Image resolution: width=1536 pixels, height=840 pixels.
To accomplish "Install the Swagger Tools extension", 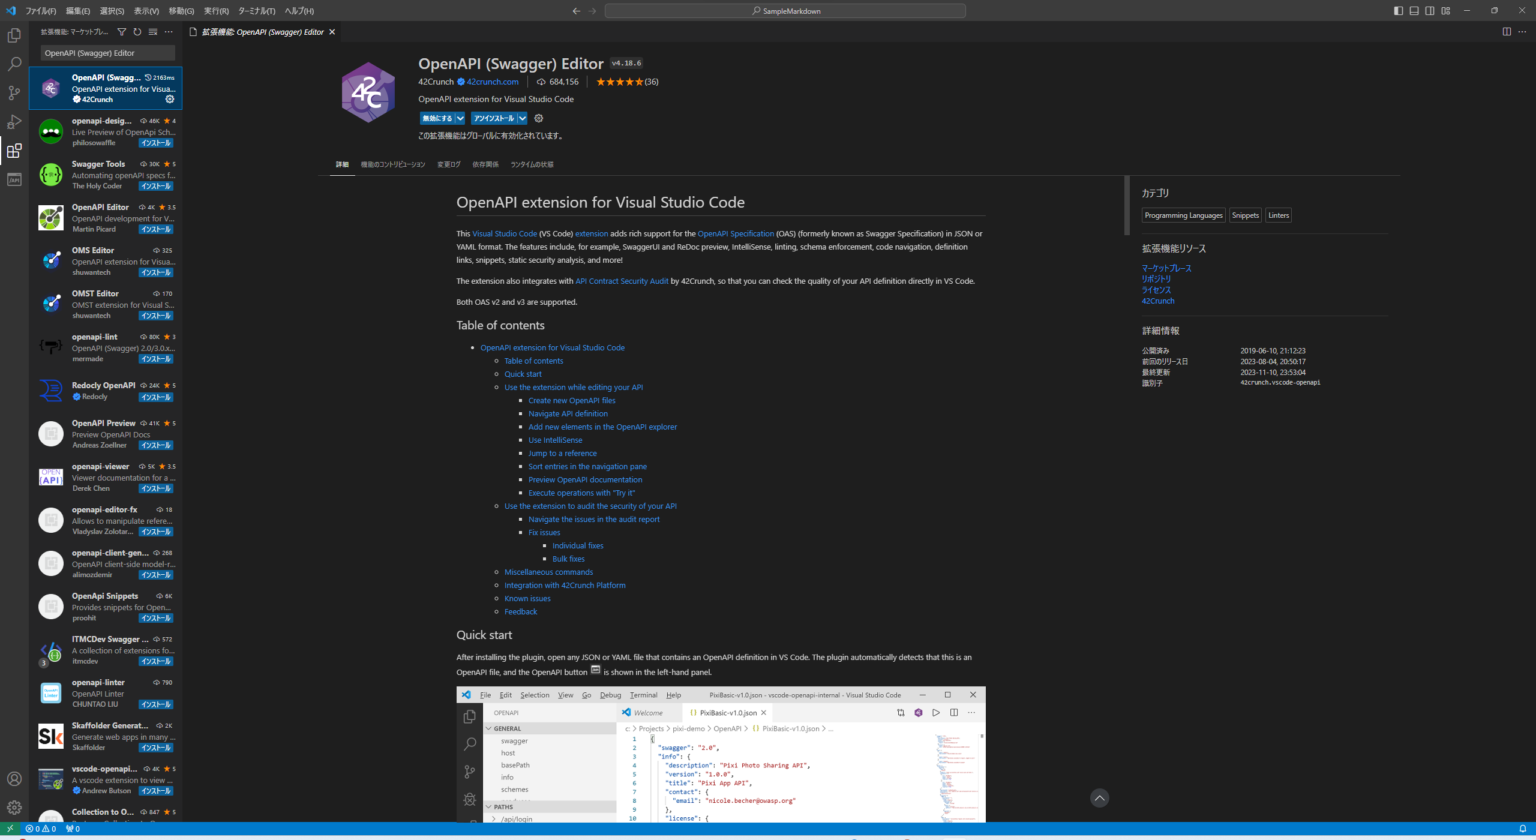I will (156, 186).
